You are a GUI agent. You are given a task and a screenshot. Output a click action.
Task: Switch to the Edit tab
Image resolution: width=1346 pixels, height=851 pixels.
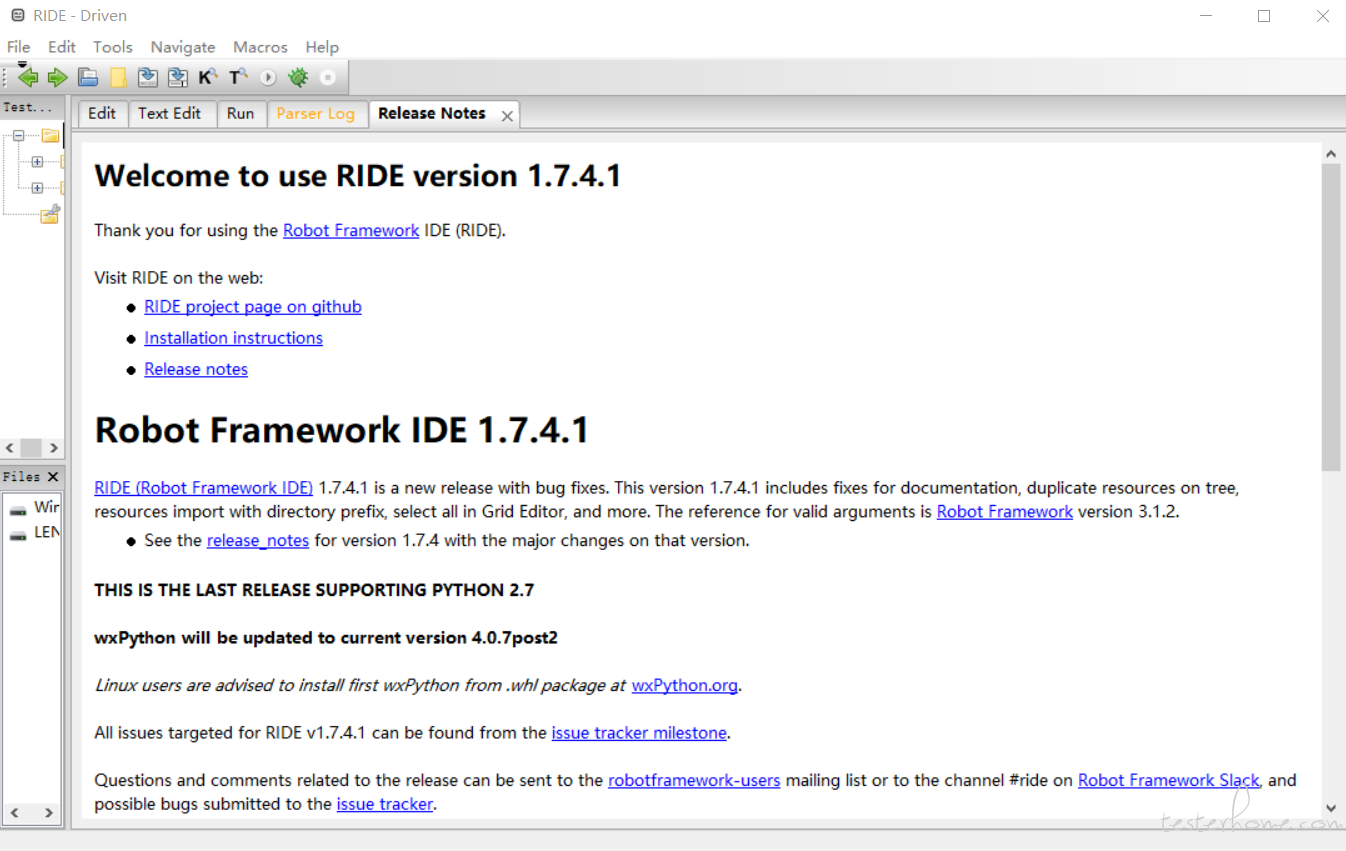click(102, 114)
